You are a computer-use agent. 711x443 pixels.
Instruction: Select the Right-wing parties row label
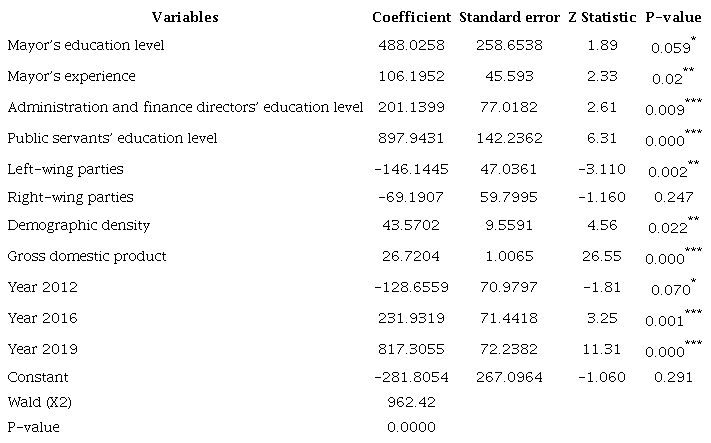click(x=70, y=197)
